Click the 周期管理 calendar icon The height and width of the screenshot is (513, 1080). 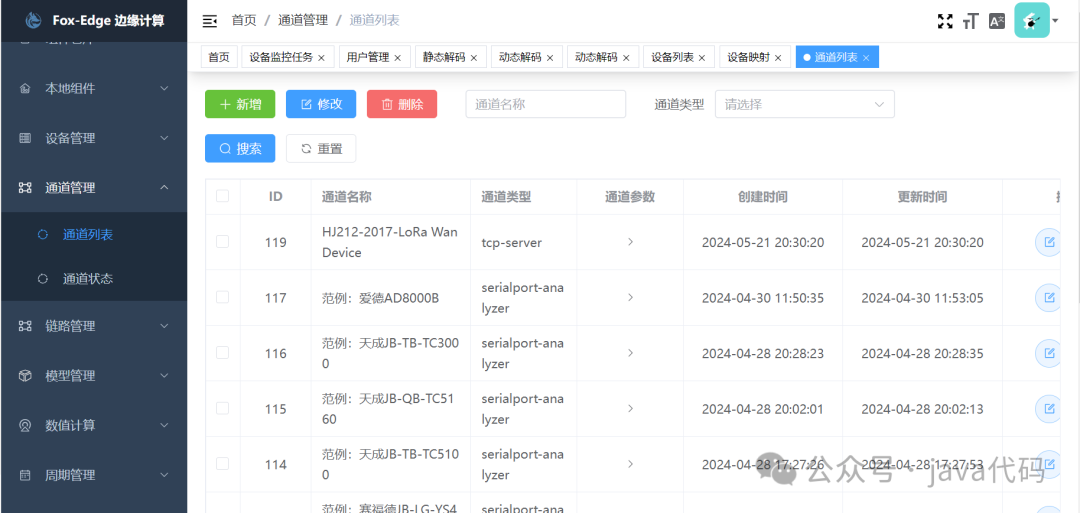(25, 475)
